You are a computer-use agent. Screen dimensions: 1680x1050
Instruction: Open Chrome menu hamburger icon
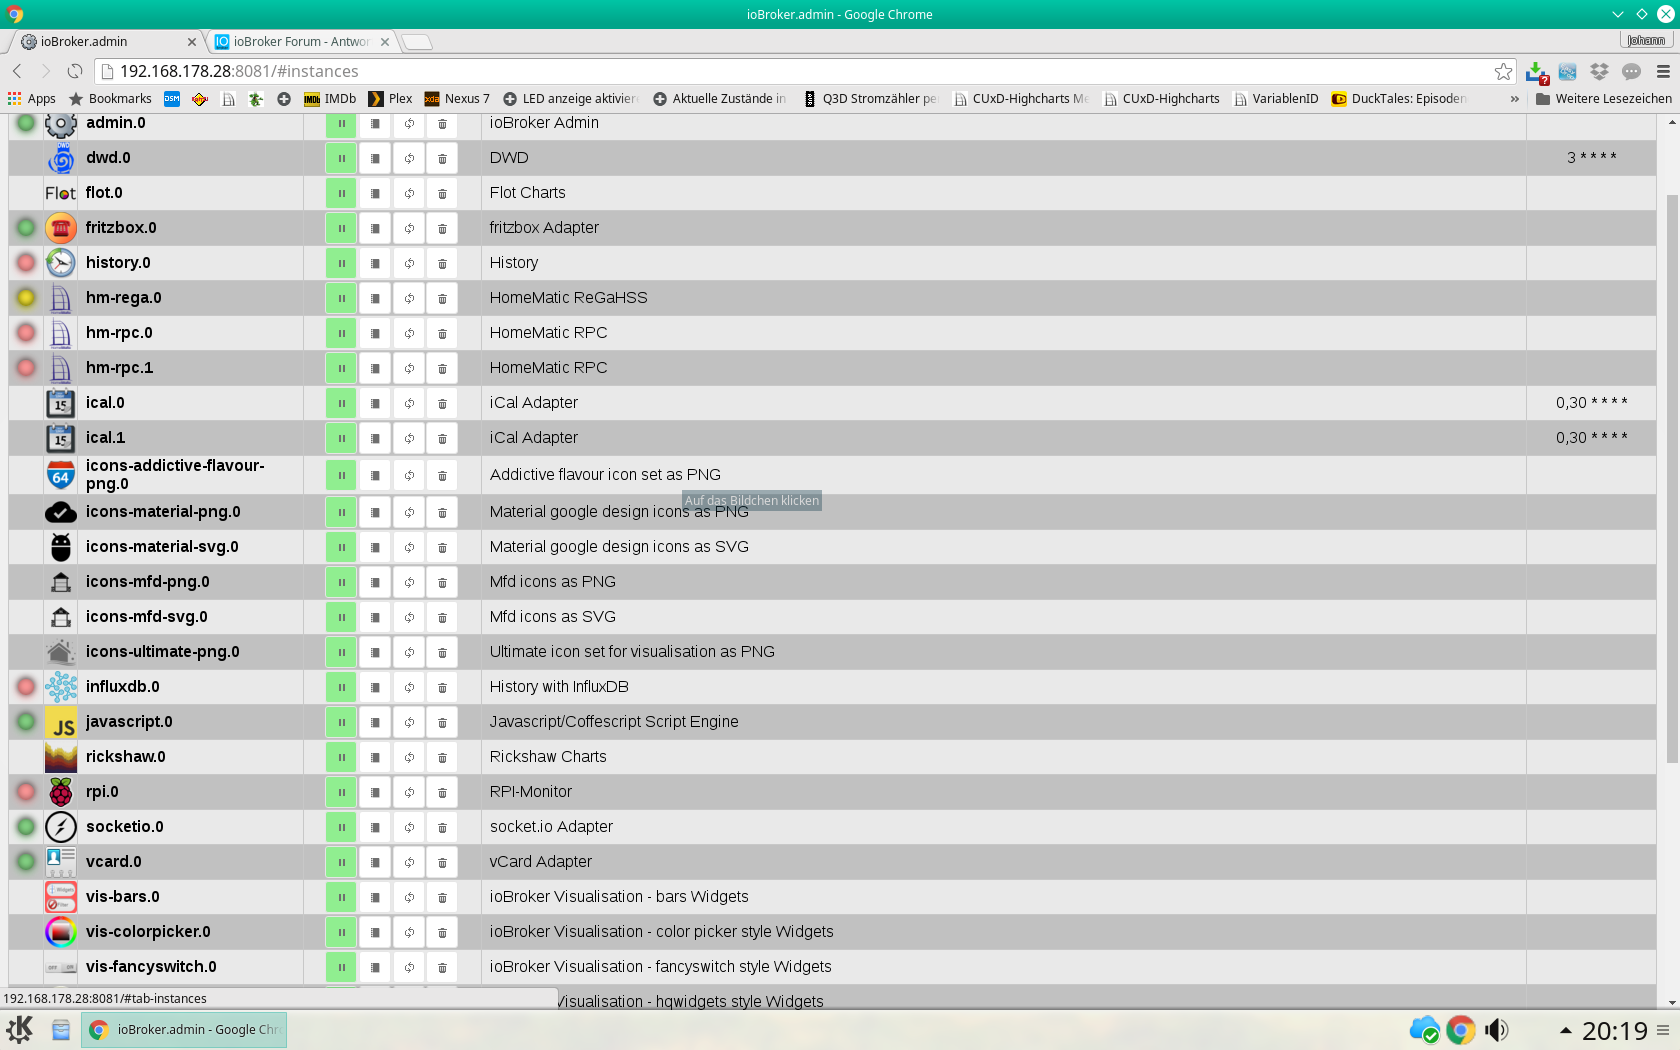(1663, 71)
